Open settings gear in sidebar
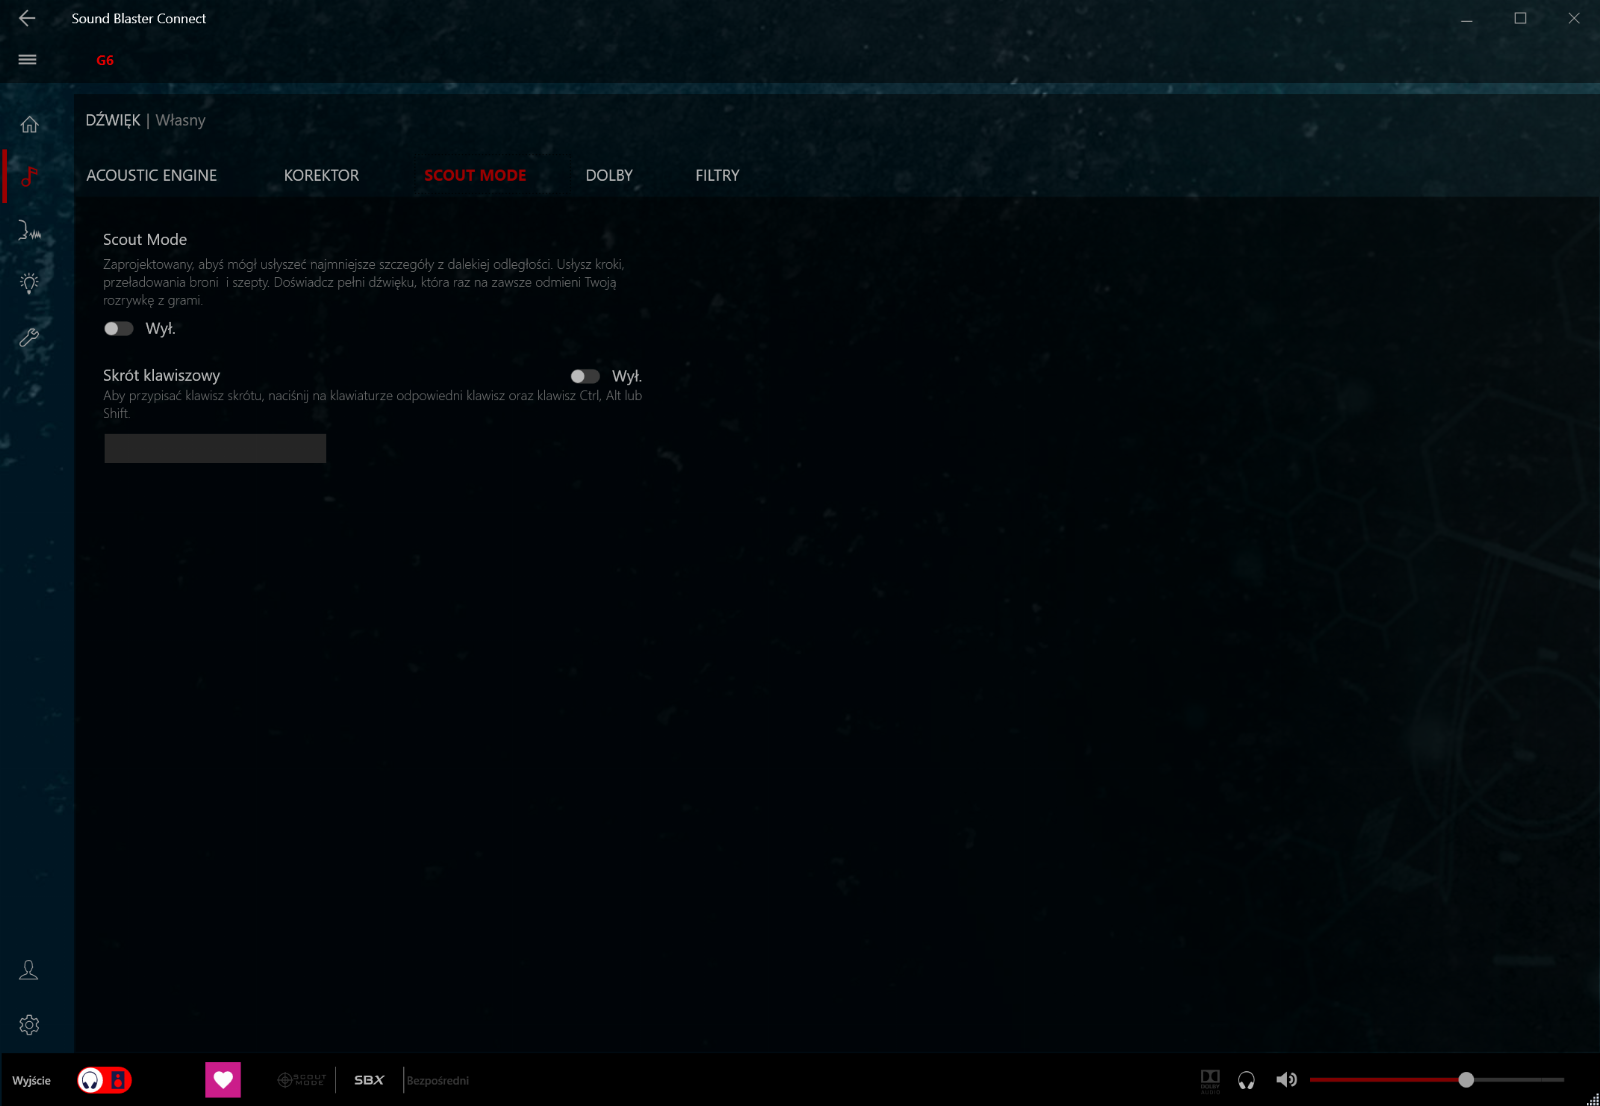Image resolution: width=1600 pixels, height=1106 pixels. click(29, 1025)
